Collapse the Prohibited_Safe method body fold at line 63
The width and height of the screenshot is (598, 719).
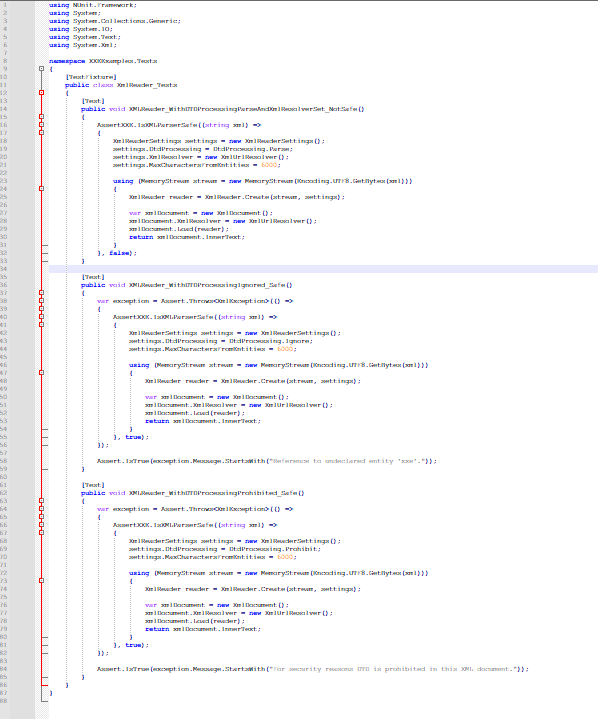41,501
